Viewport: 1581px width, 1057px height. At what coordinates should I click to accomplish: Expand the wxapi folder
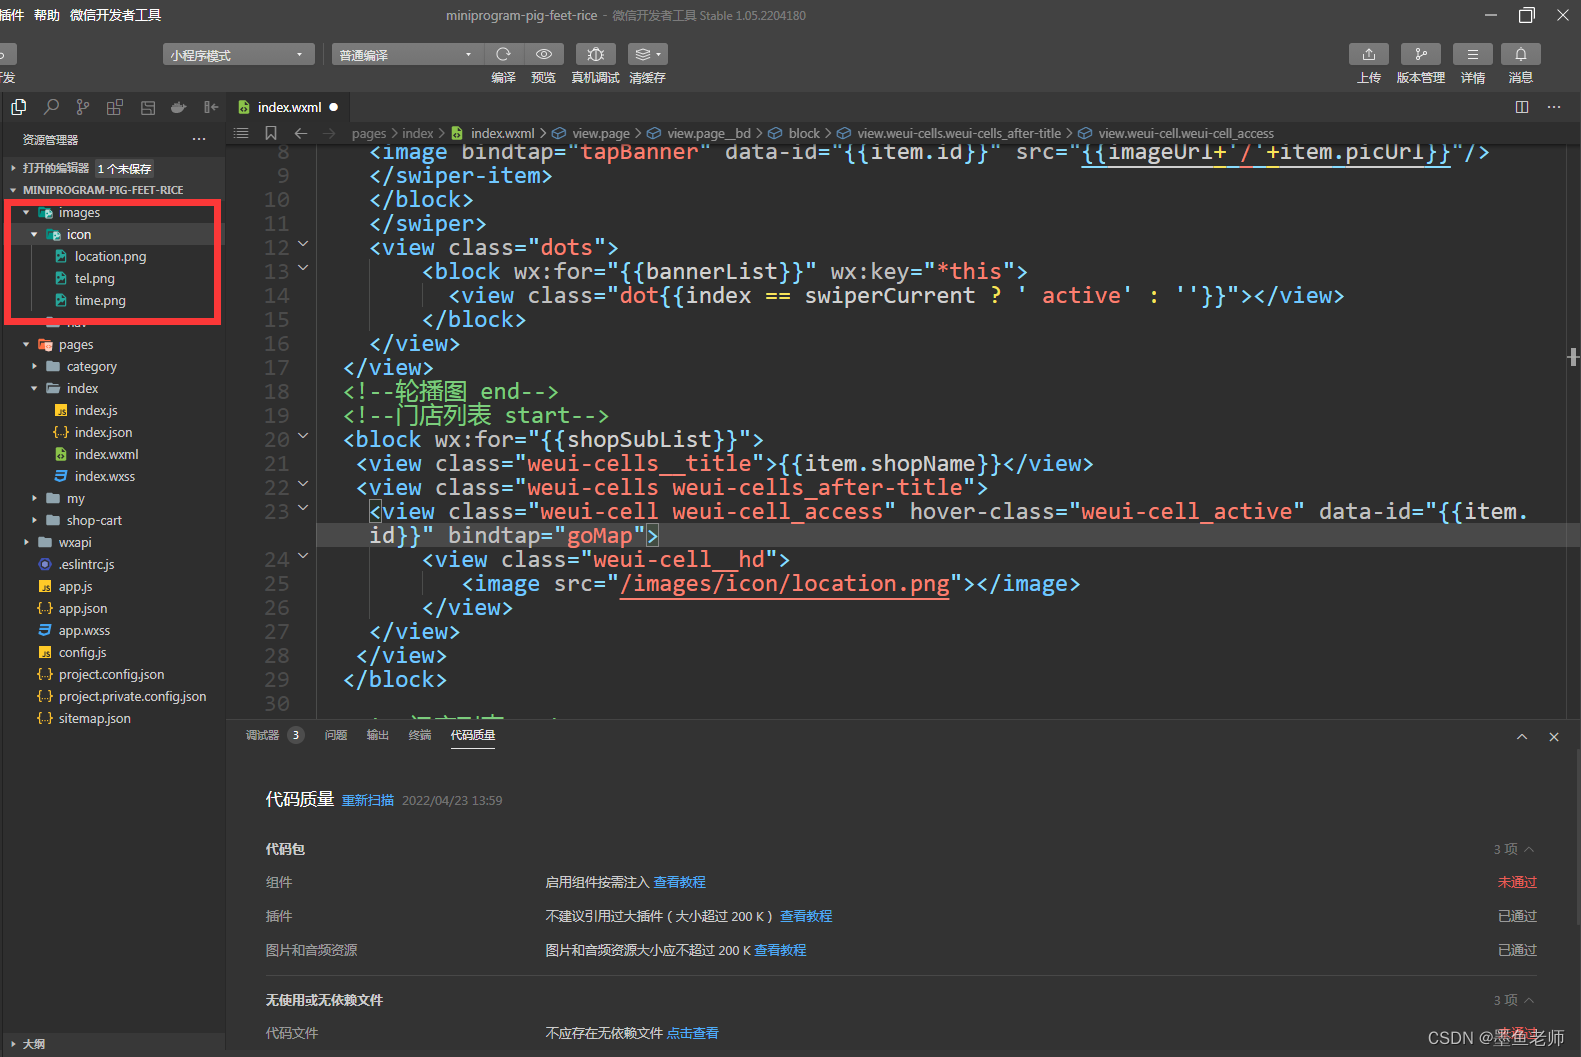coord(27,542)
